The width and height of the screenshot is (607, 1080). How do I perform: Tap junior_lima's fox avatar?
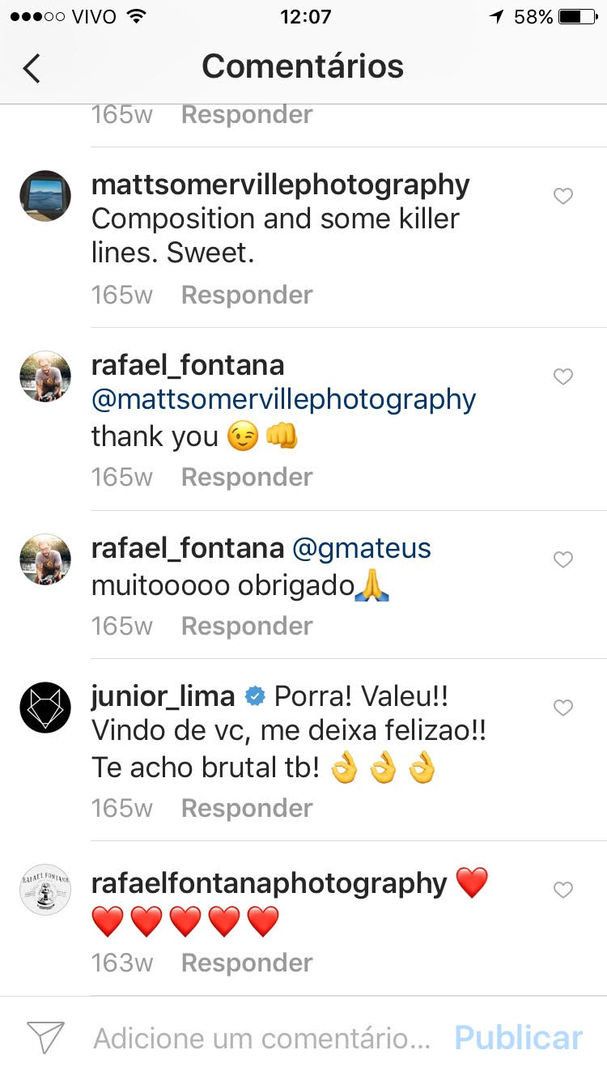coord(45,708)
